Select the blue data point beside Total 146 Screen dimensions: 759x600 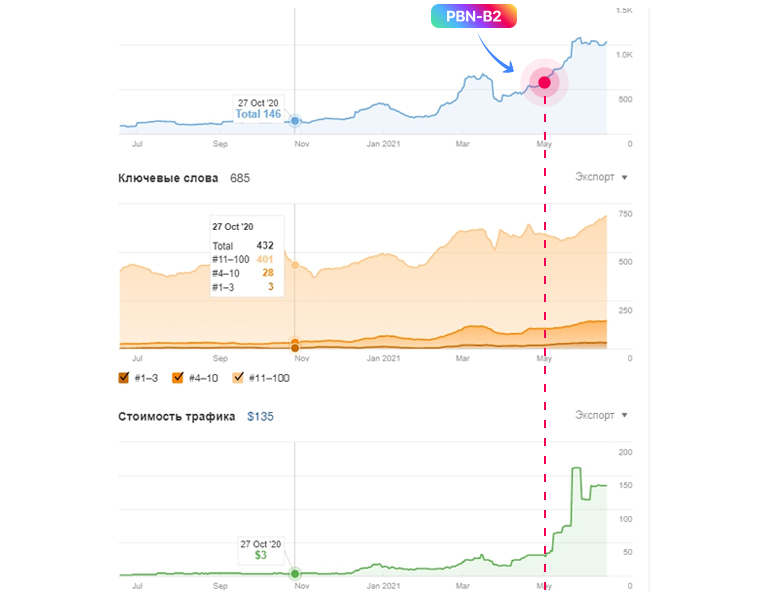[295, 121]
